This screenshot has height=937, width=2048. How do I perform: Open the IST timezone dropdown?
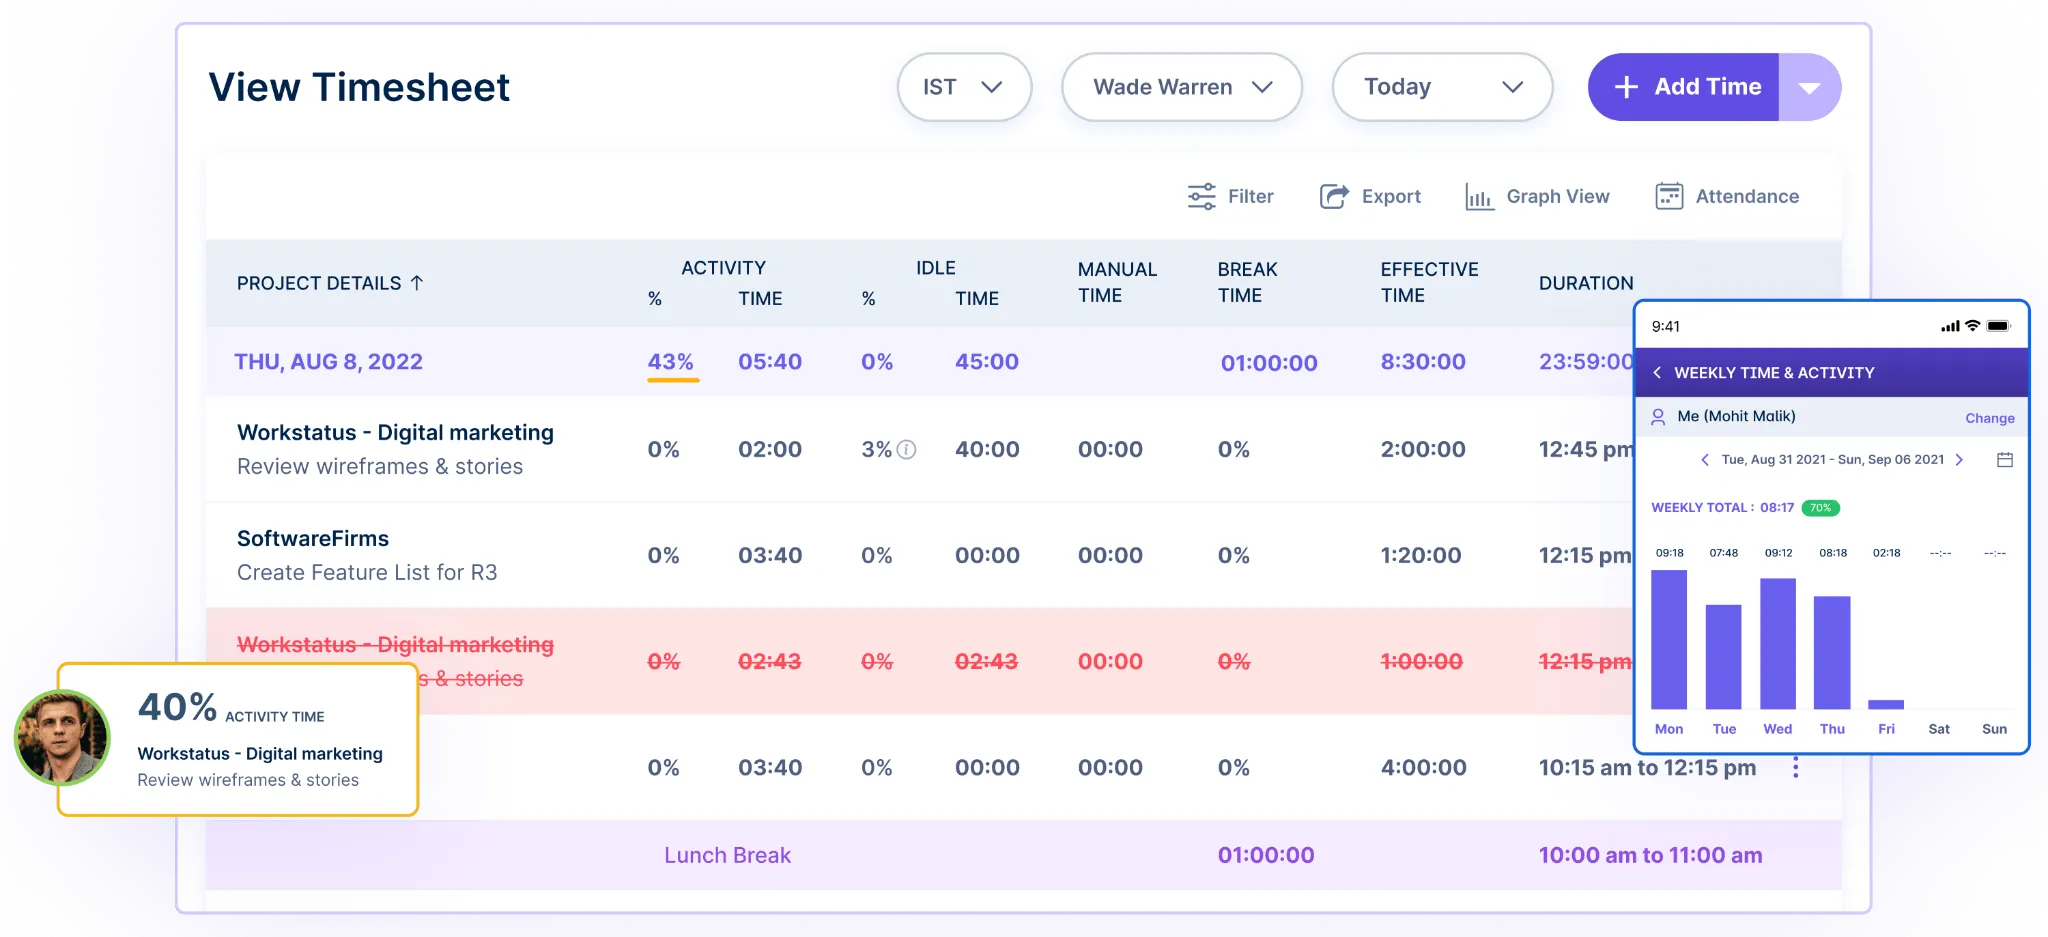(963, 87)
